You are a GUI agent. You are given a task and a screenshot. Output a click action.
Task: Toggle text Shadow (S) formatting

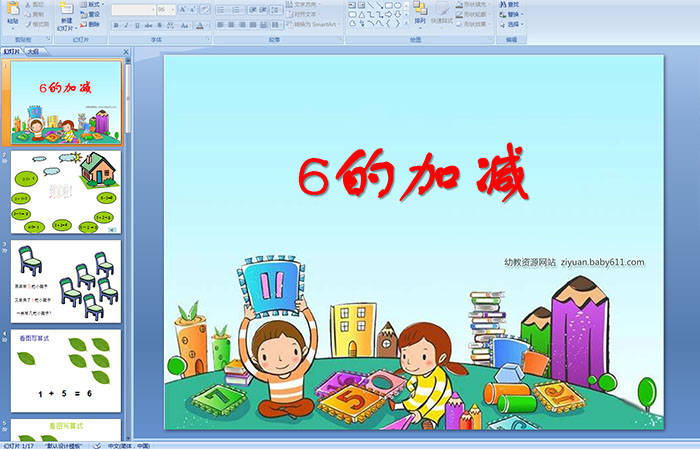click(x=160, y=25)
